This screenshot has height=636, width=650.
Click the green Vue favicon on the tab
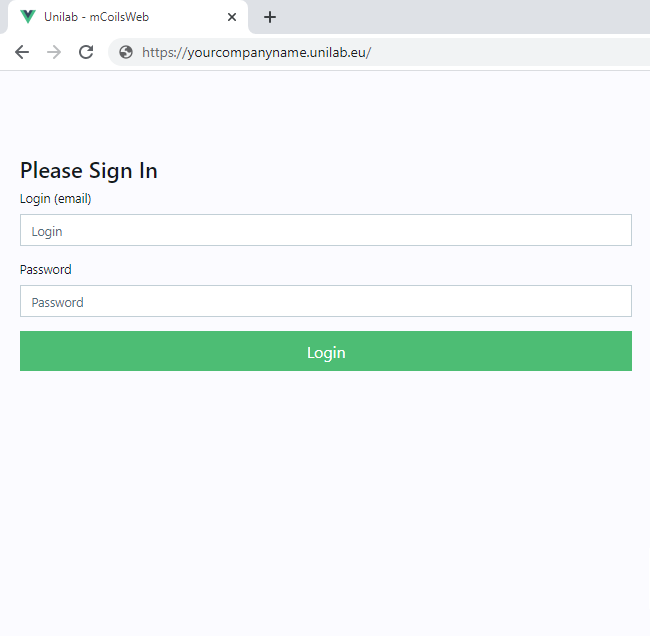click(x=27, y=17)
